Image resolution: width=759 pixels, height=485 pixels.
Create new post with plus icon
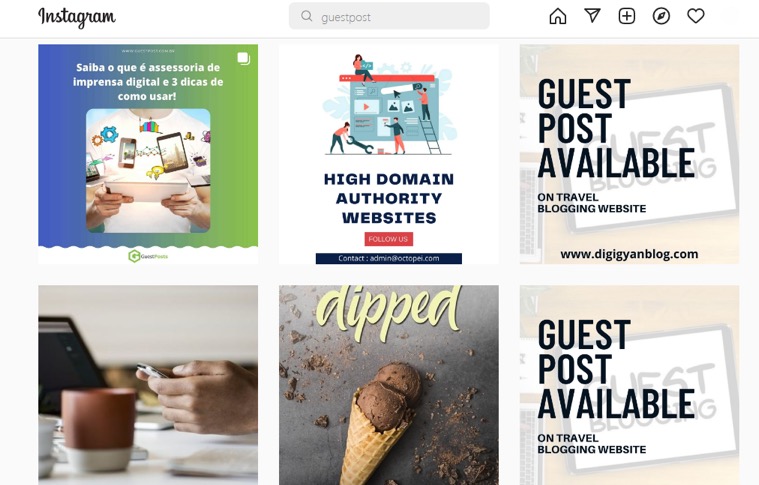coord(627,16)
